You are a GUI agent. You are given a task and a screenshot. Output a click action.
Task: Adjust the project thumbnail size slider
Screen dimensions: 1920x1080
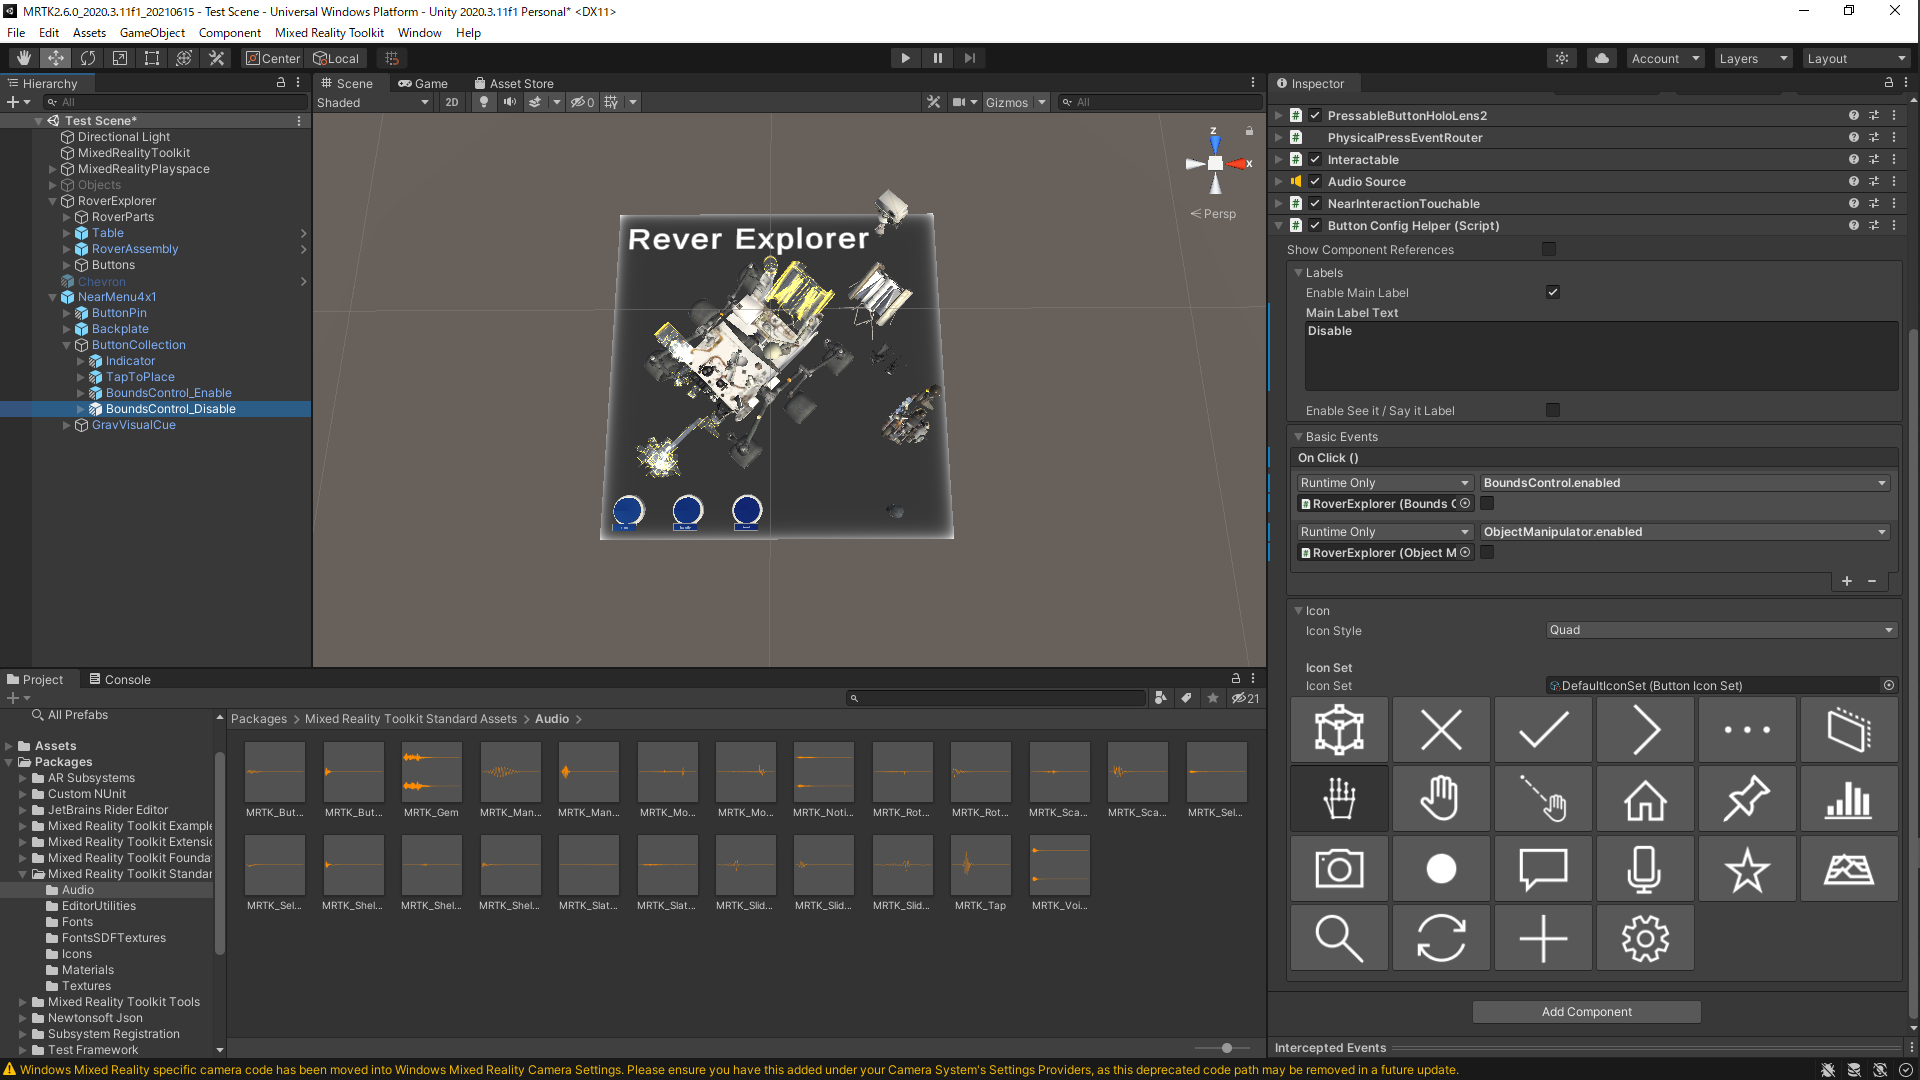click(x=1226, y=1048)
